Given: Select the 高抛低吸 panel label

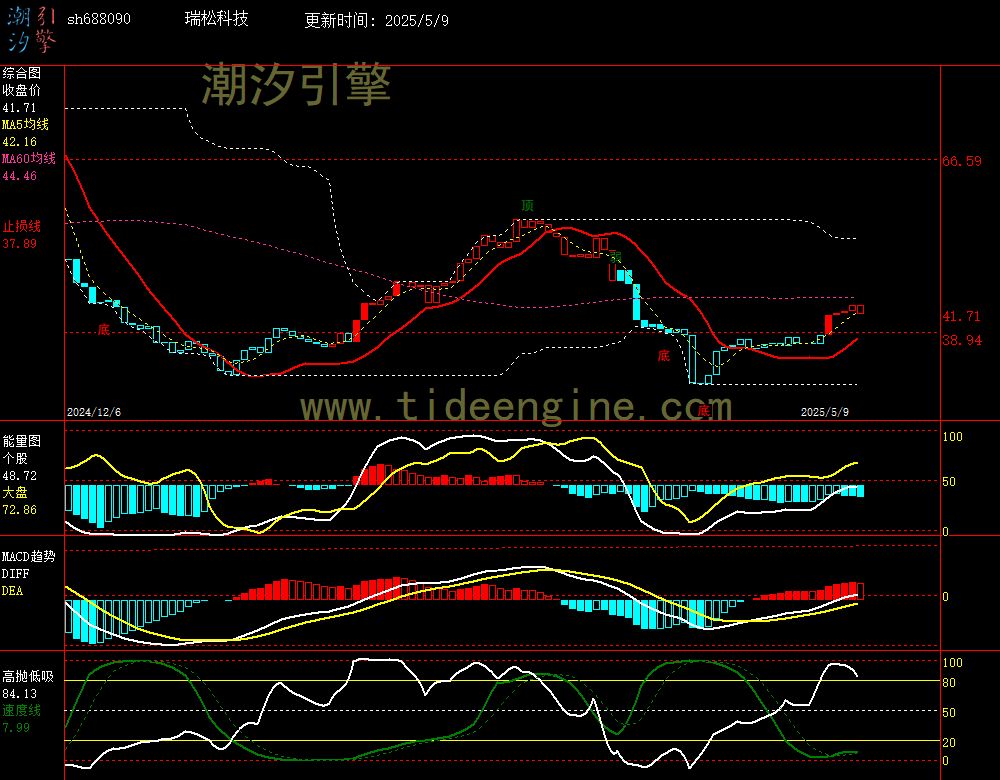Looking at the screenshot, I should point(28,677).
